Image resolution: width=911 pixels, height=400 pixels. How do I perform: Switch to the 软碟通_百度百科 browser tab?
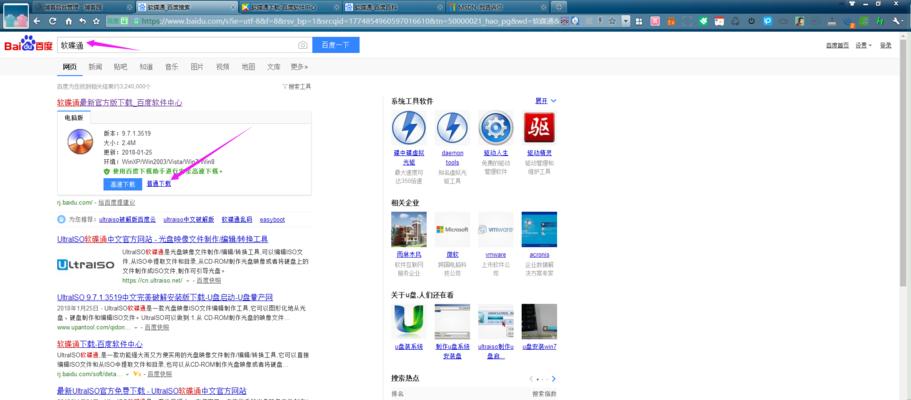coord(392,7)
